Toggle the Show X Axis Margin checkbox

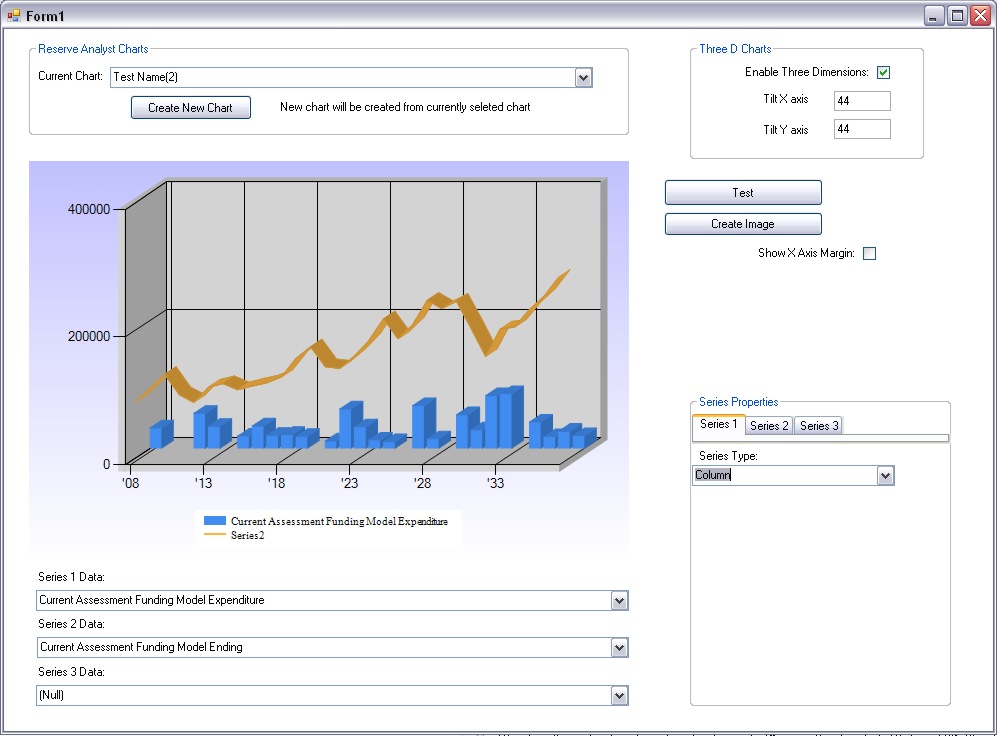pyautogui.click(x=869, y=254)
